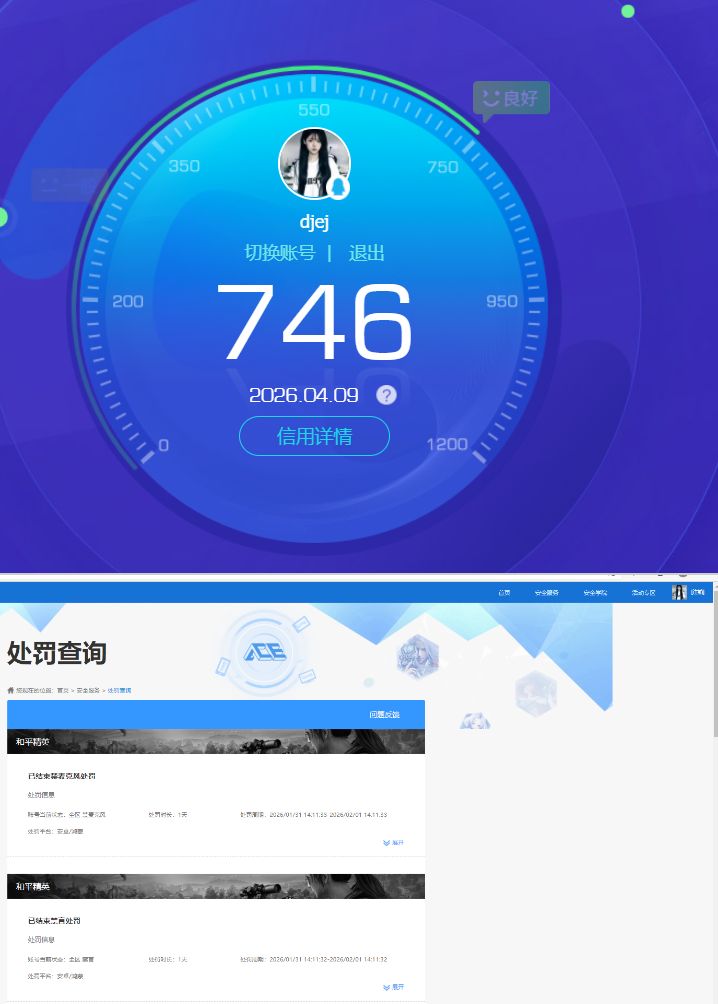Click the 550 mark on the gauge
This screenshot has width=718, height=1004.
[314, 109]
